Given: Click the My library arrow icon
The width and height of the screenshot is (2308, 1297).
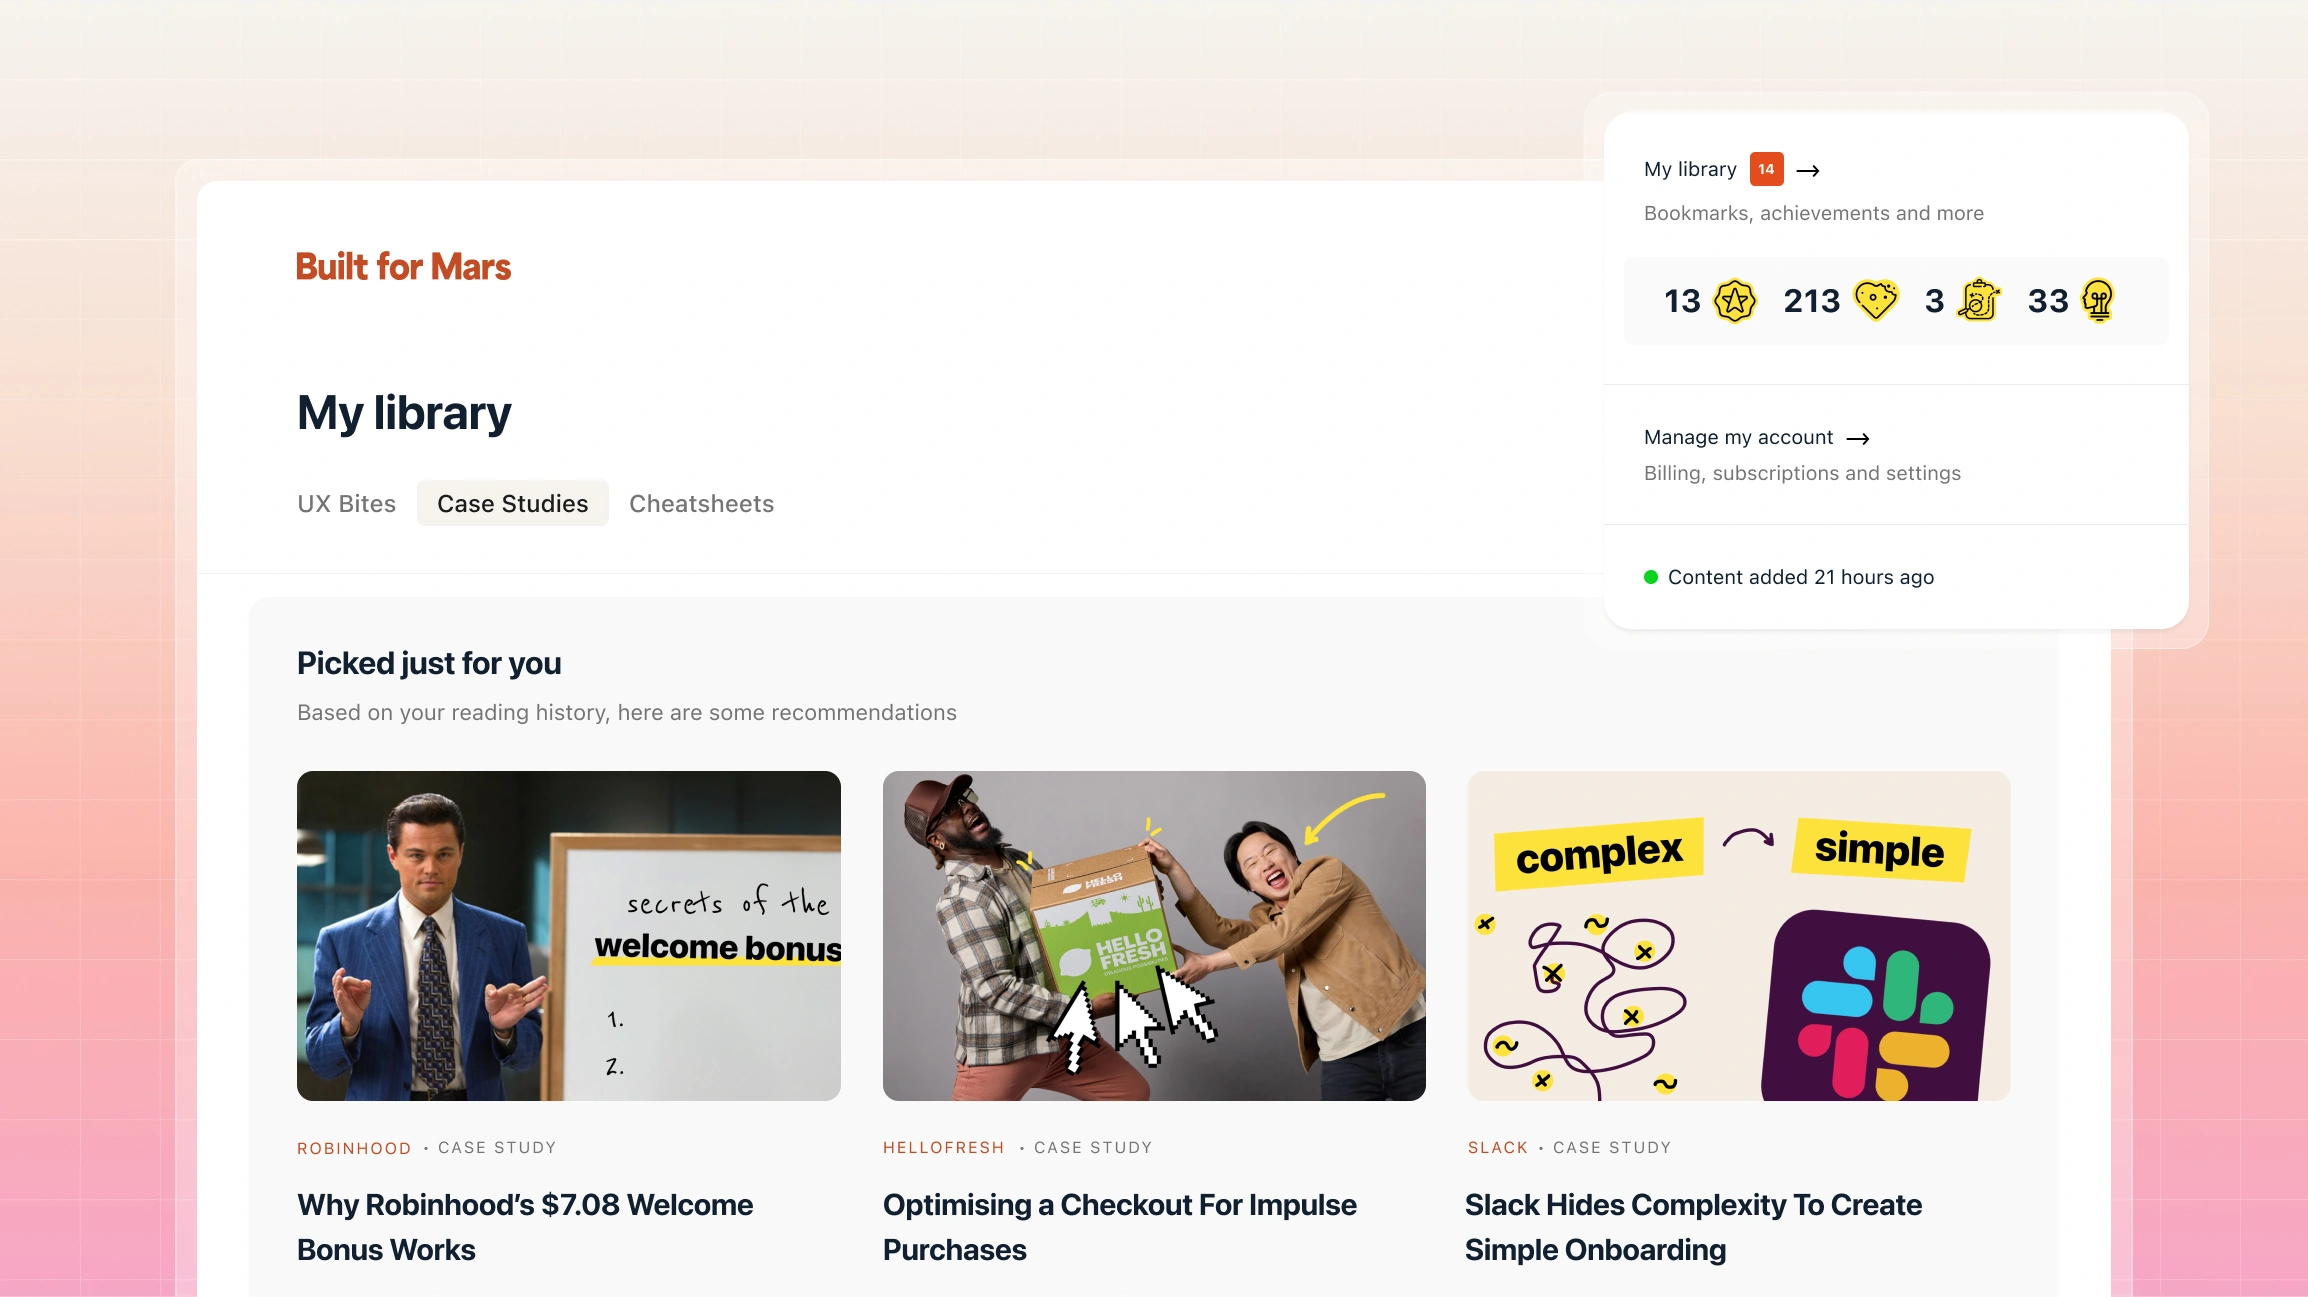Looking at the screenshot, I should pos(1806,168).
